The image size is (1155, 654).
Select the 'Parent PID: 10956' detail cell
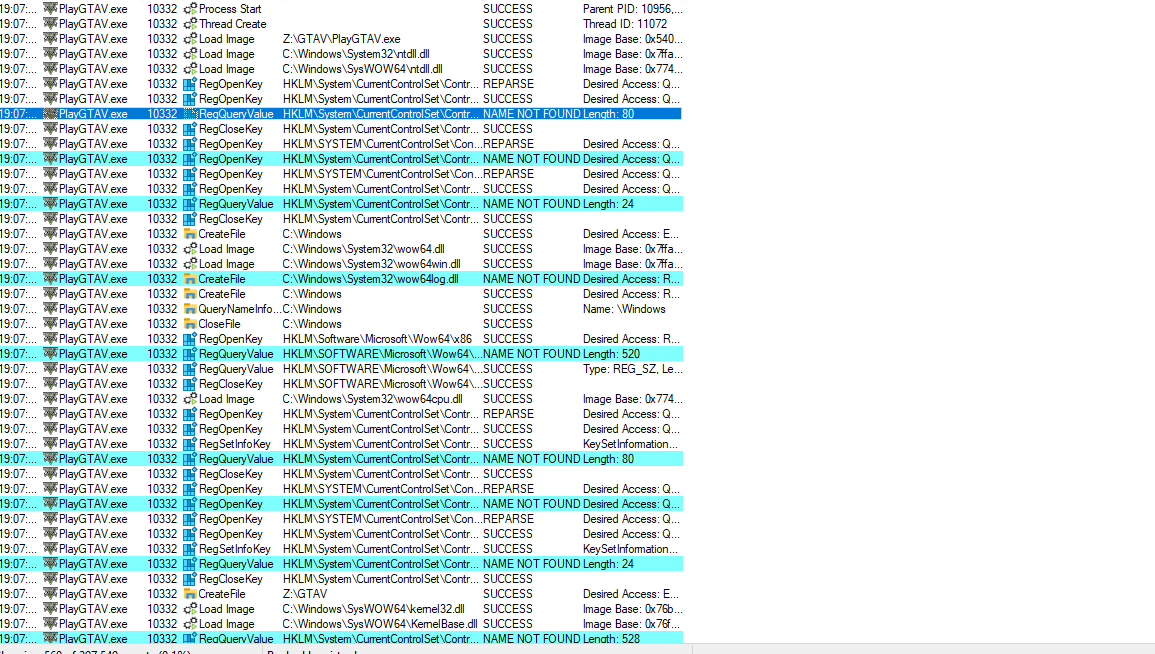tap(632, 9)
